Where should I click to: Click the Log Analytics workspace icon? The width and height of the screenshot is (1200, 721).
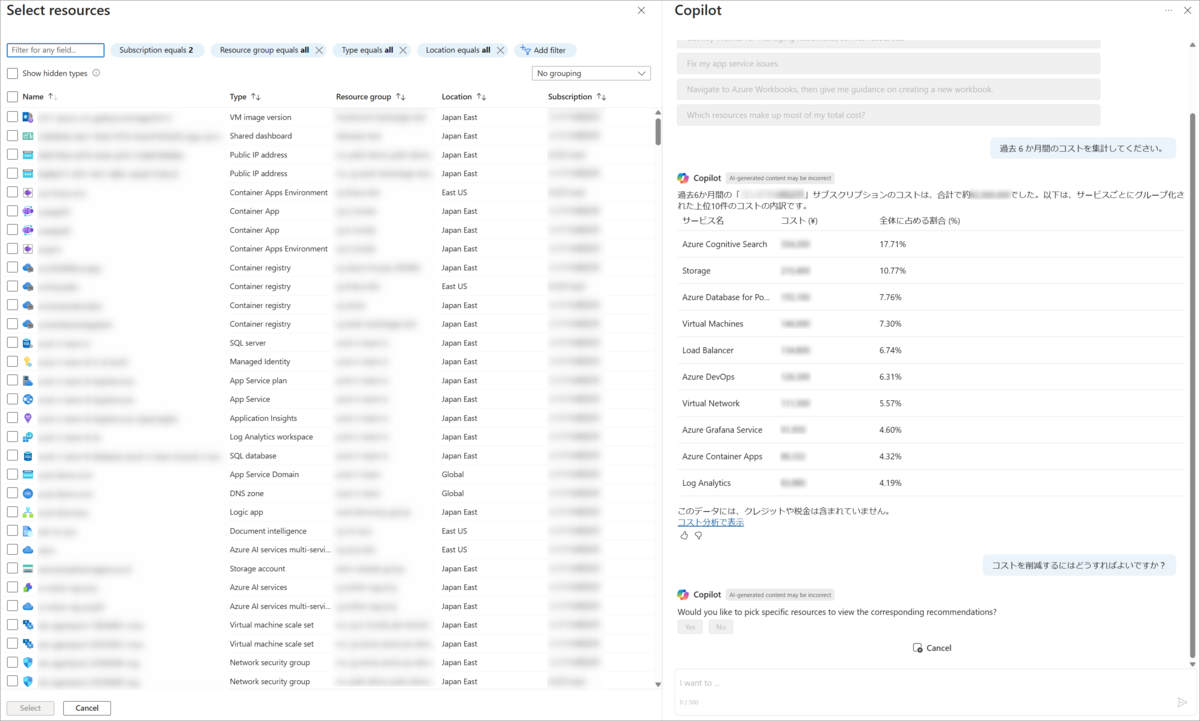coord(28,437)
